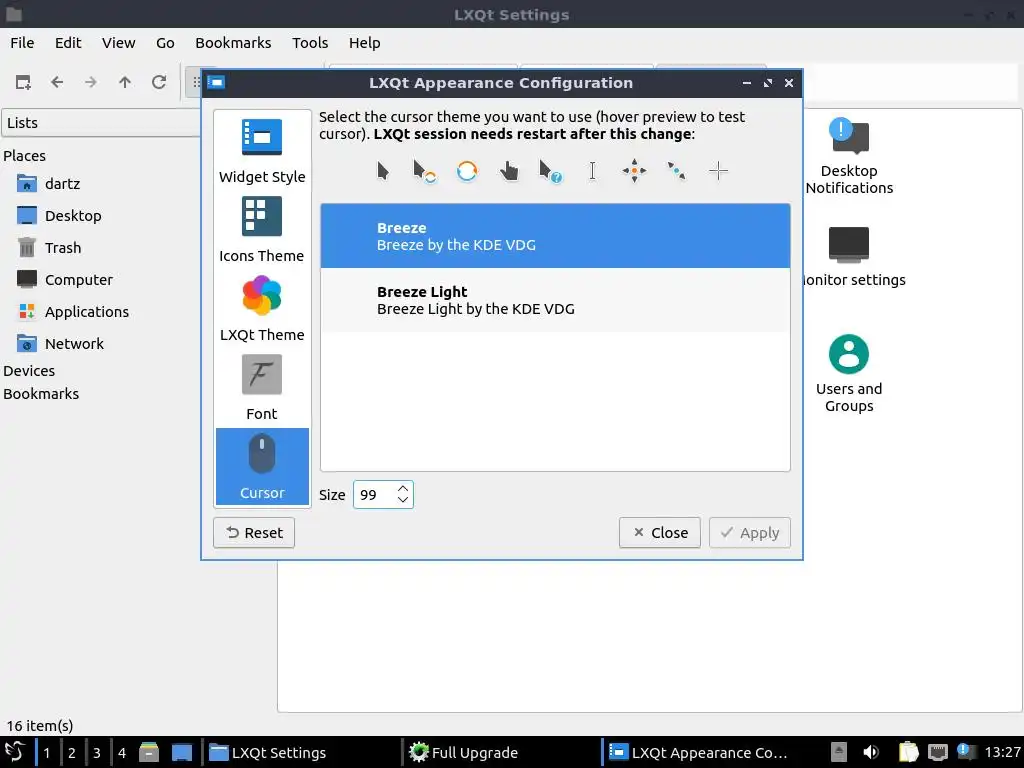Image resolution: width=1024 pixels, height=768 pixels.
Task: Open Trash in Places
Action: click(x=63, y=248)
